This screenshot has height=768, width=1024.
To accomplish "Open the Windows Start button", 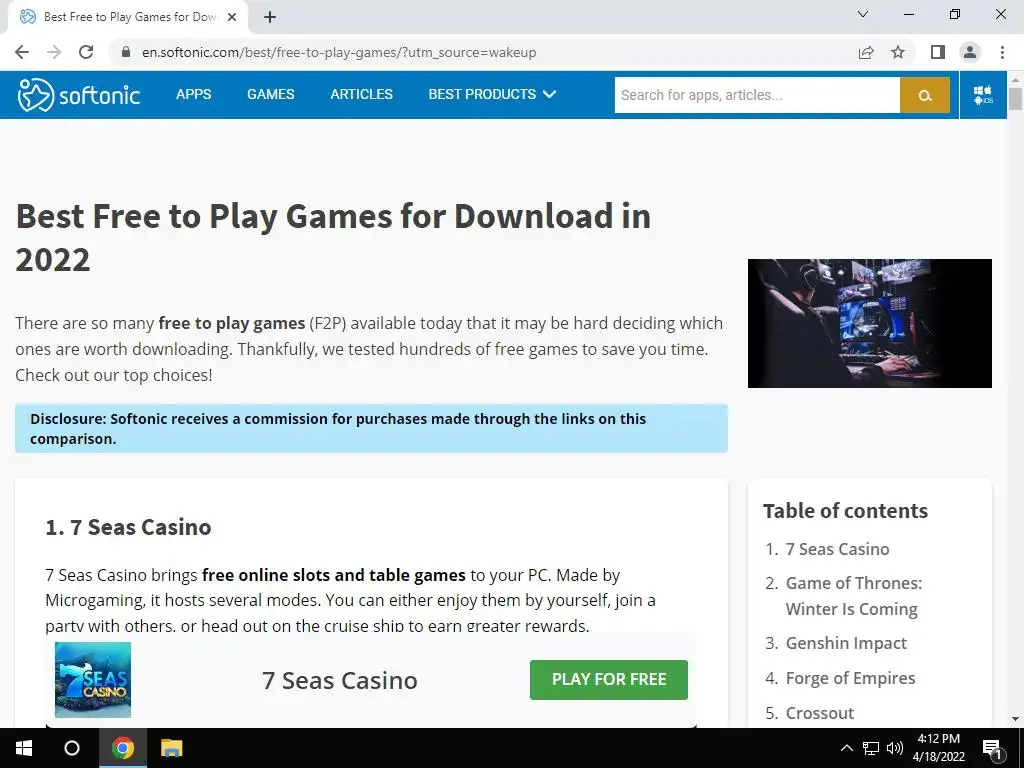I will [x=24, y=748].
